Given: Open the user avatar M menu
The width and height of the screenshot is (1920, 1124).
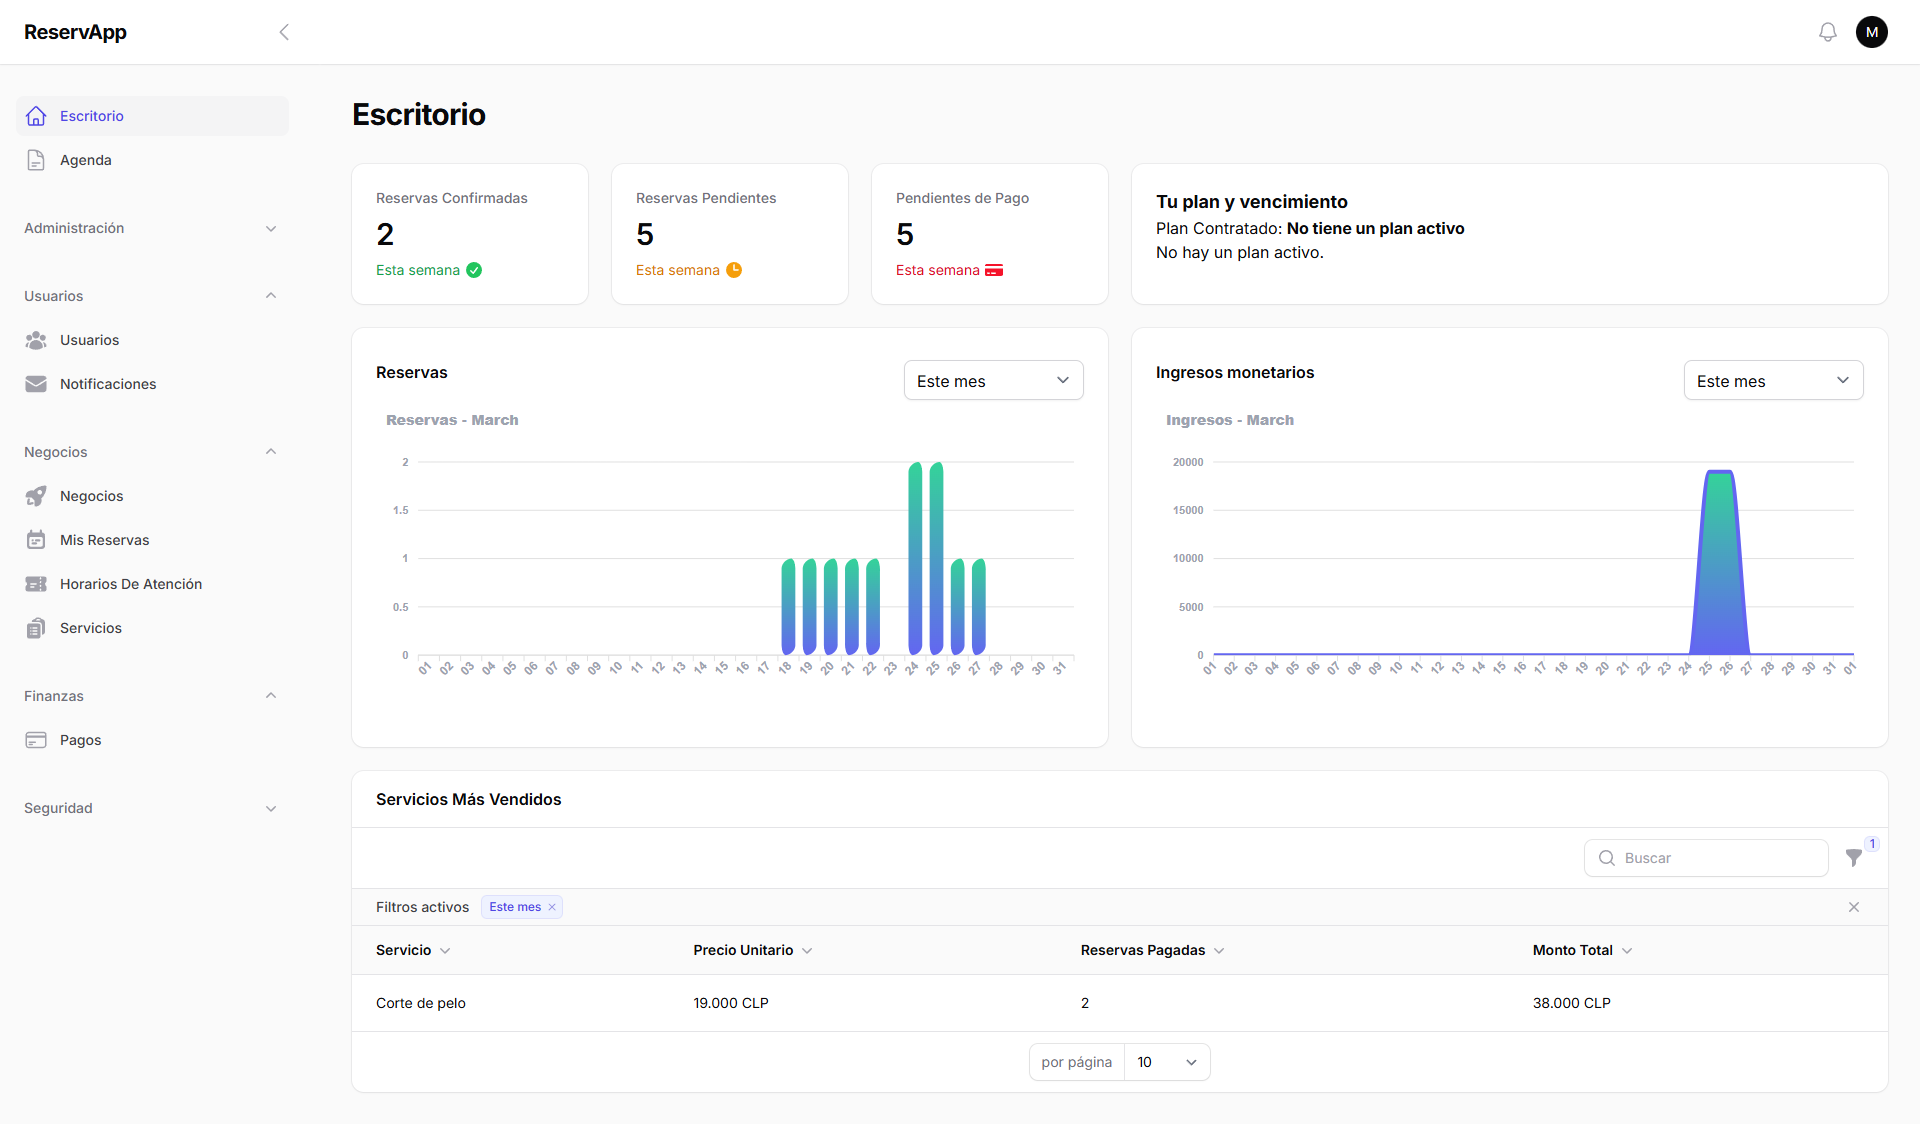Looking at the screenshot, I should coord(1871,32).
